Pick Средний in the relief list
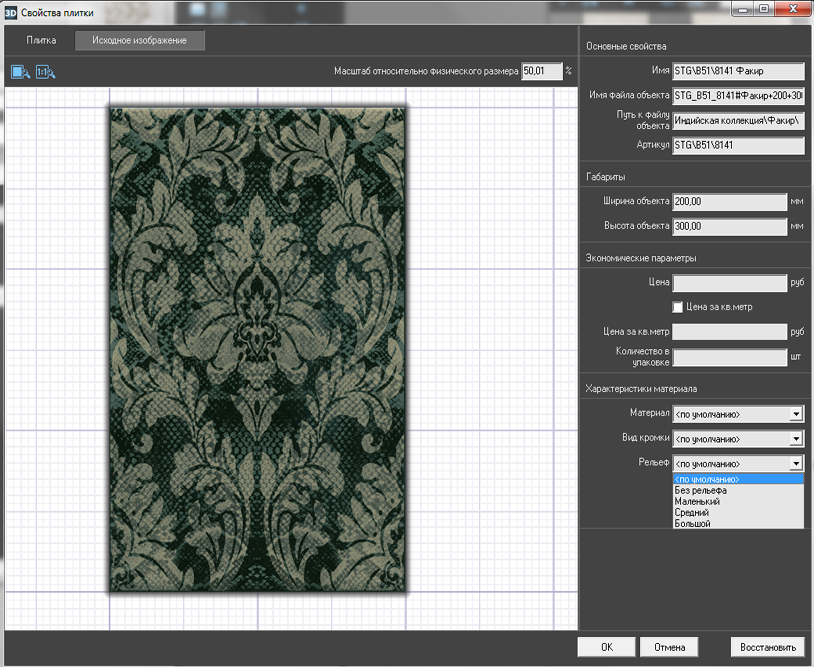The height and width of the screenshot is (667, 814). pyautogui.click(x=692, y=512)
